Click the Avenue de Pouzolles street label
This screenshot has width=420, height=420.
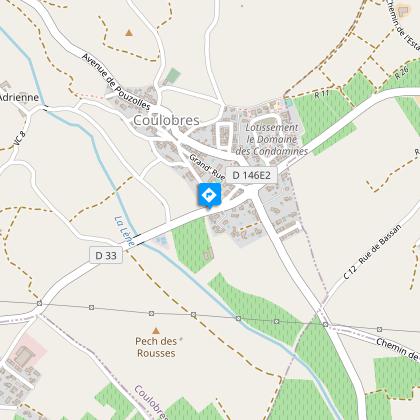116,82
